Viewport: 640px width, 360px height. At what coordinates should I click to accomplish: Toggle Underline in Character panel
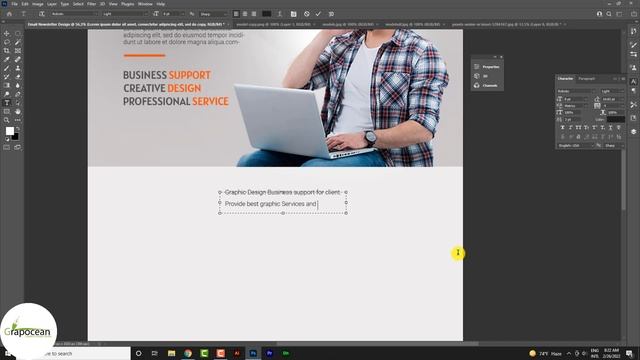coord(611,128)
